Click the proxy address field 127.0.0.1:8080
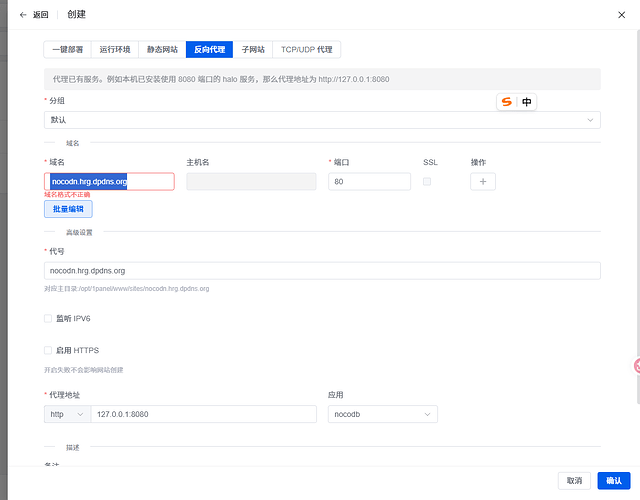The width and height of the screenshot is (640, 500). pos(204,414)
